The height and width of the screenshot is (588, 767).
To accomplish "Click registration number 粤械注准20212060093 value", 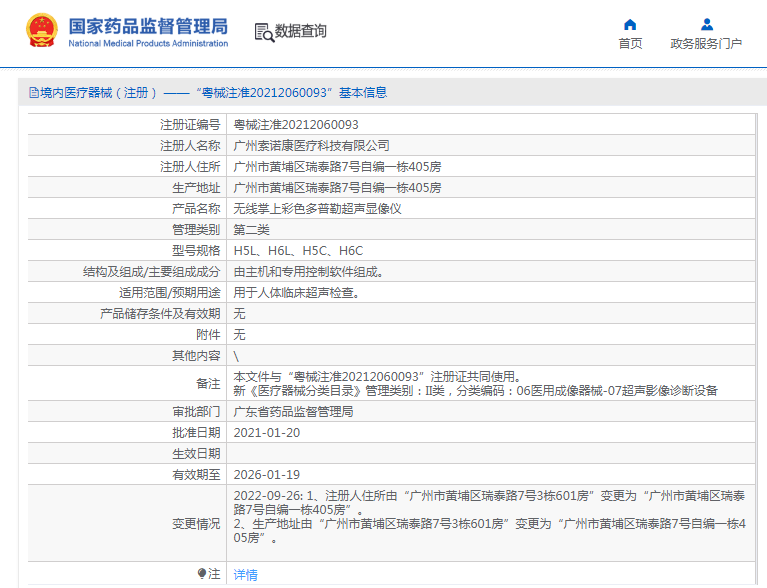I will point(296,125).
